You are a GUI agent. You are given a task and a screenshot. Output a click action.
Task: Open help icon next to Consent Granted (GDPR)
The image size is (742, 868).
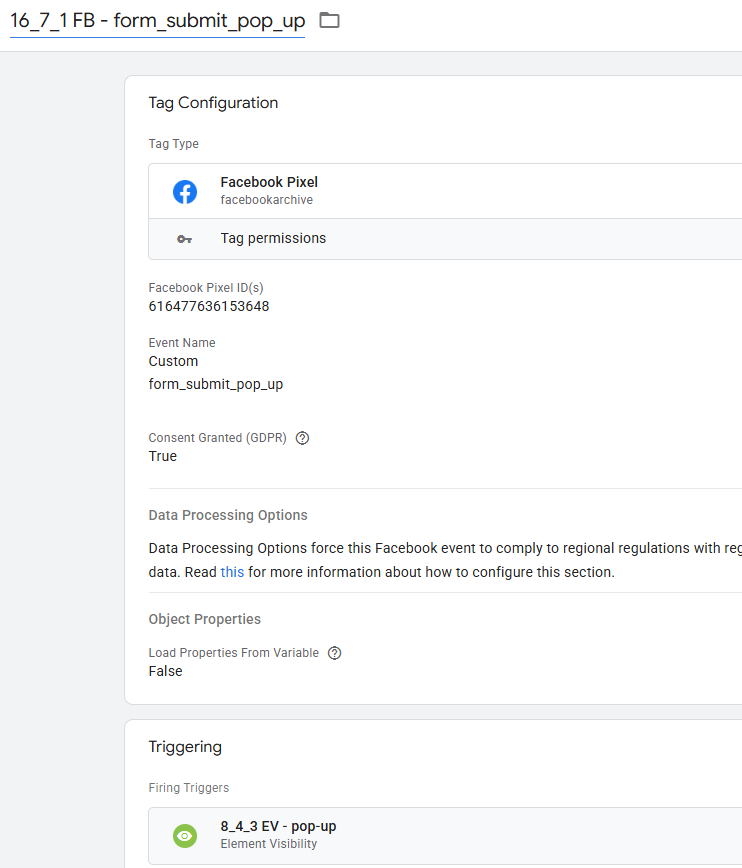point(302,438)
